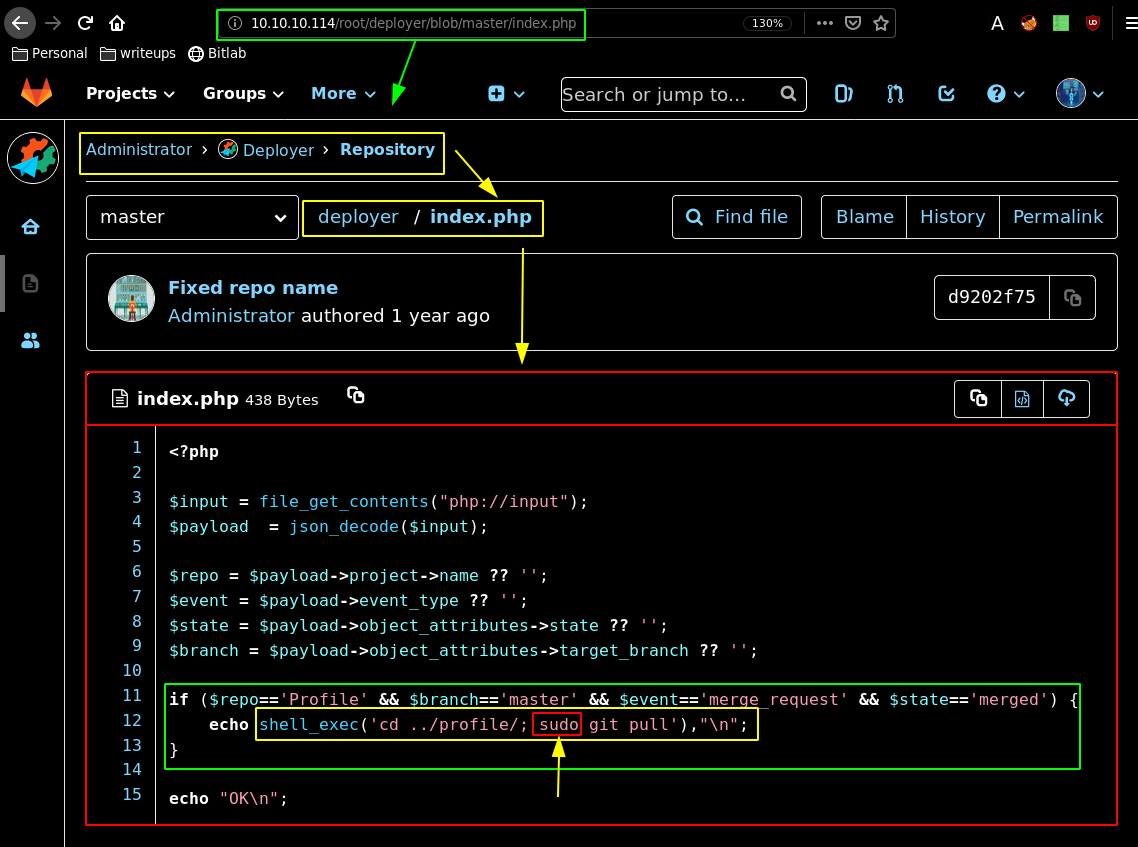Click the Administrator commit author link
This screenshot has width=1138, height=847.
pos(231,316)
